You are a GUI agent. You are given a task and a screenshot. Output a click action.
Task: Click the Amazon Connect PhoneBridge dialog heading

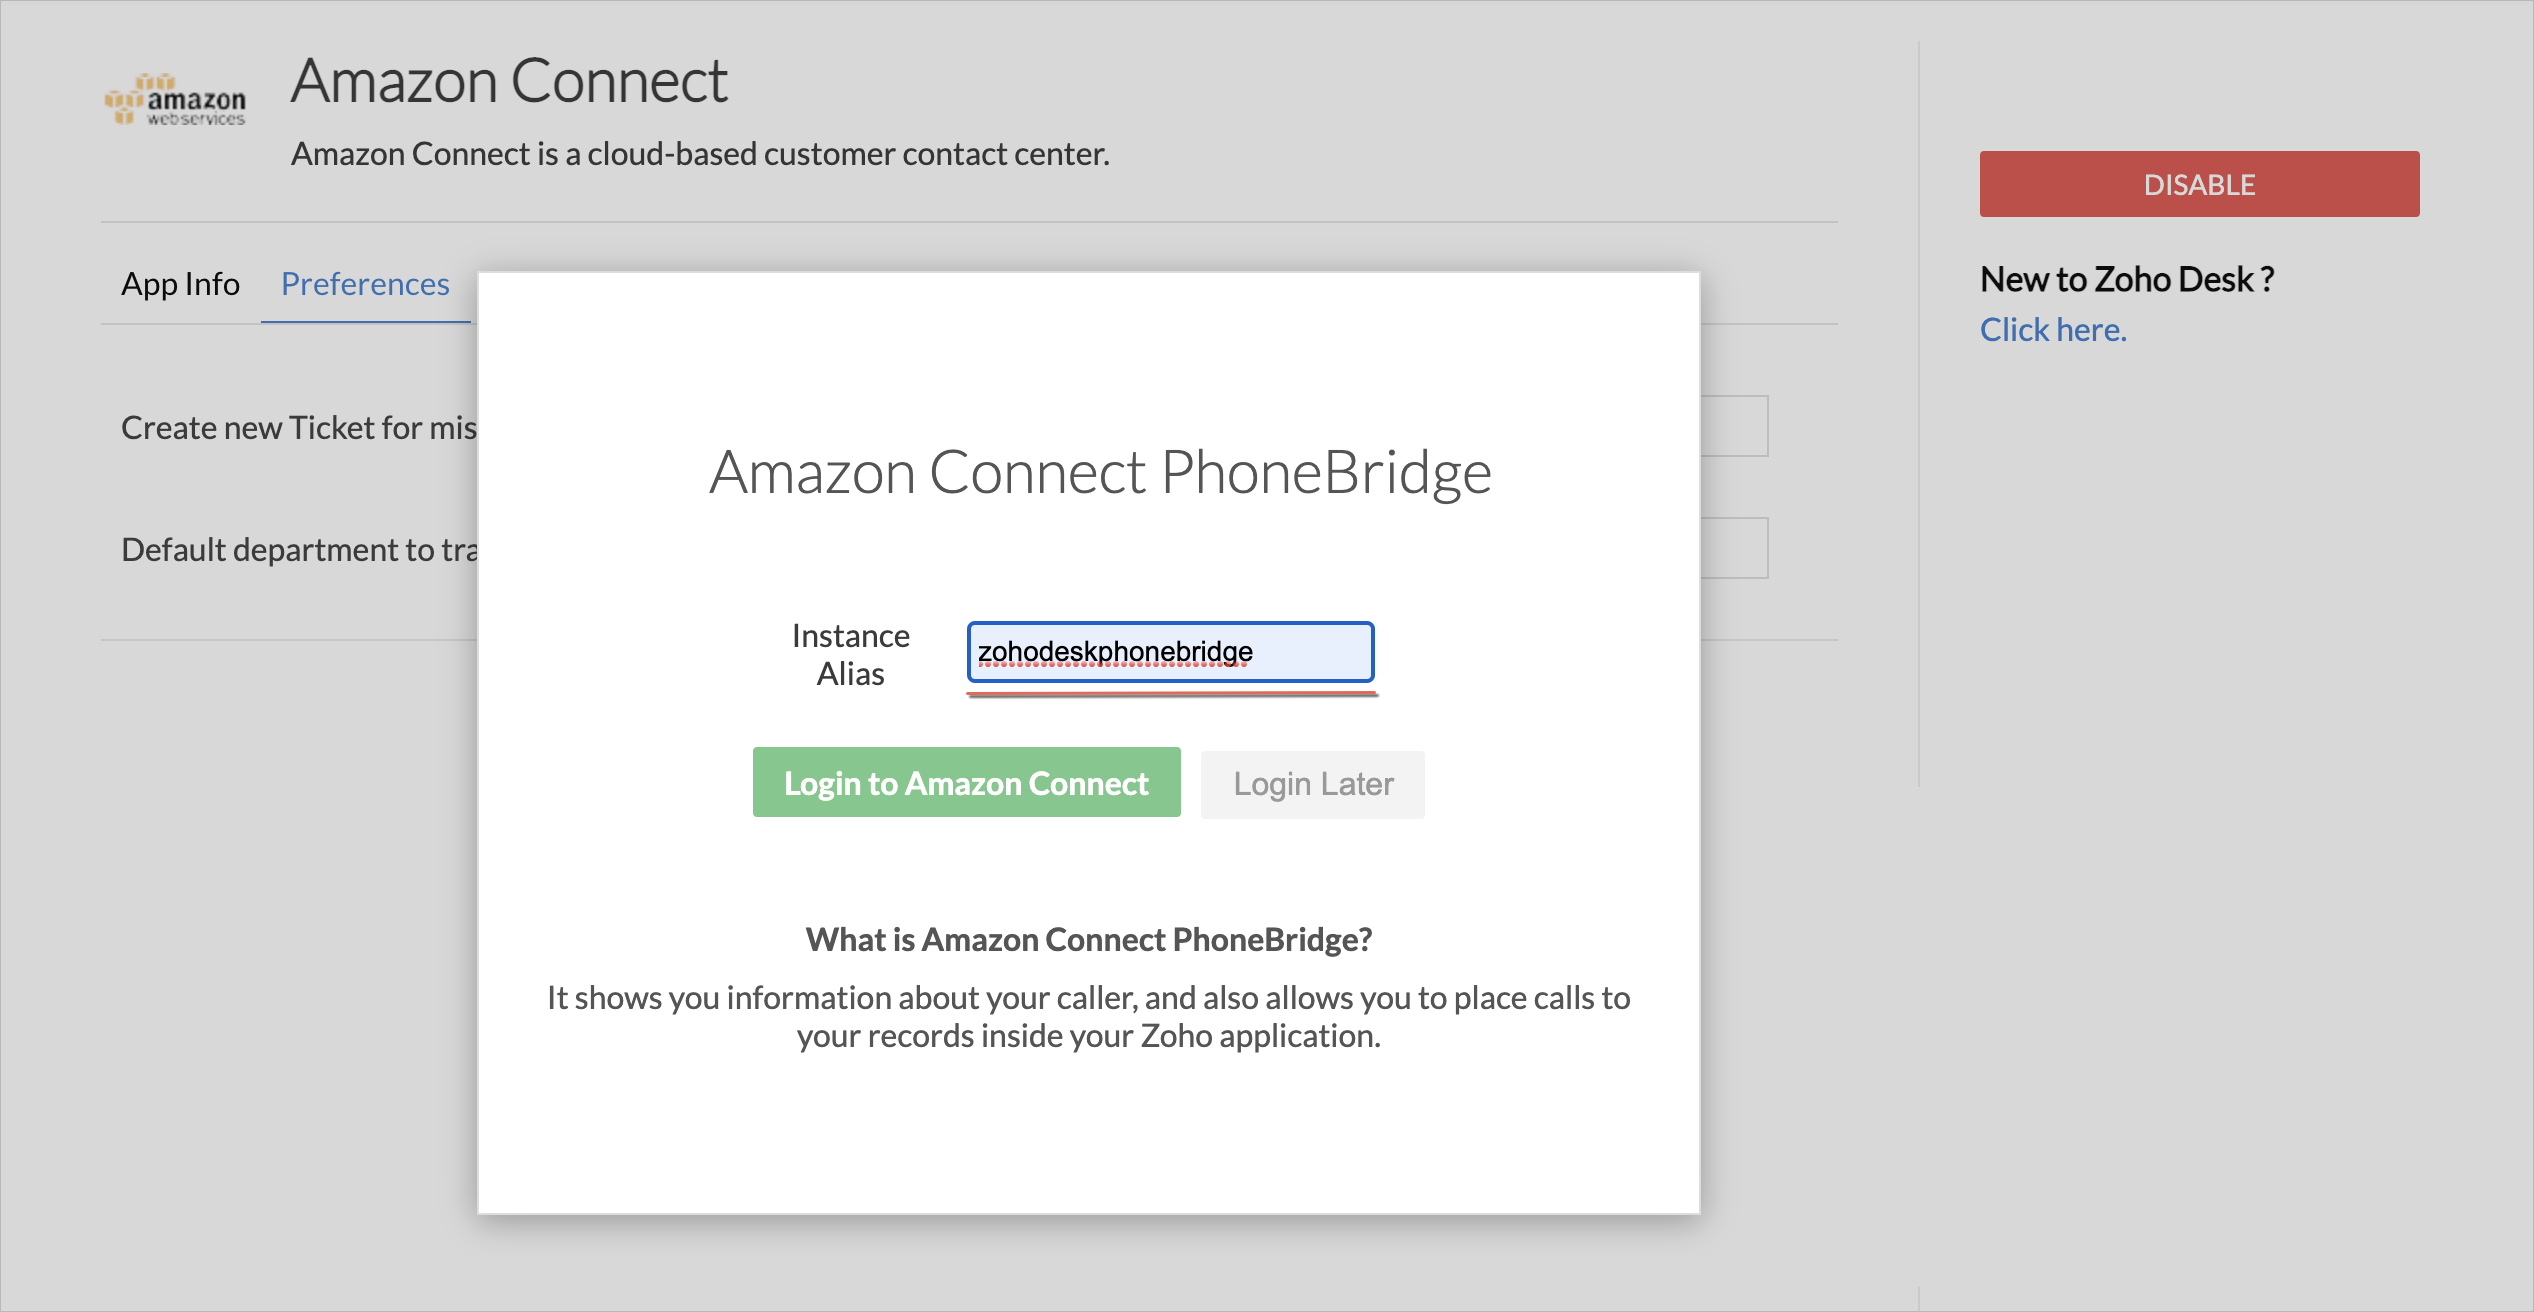coord(1100,472)
